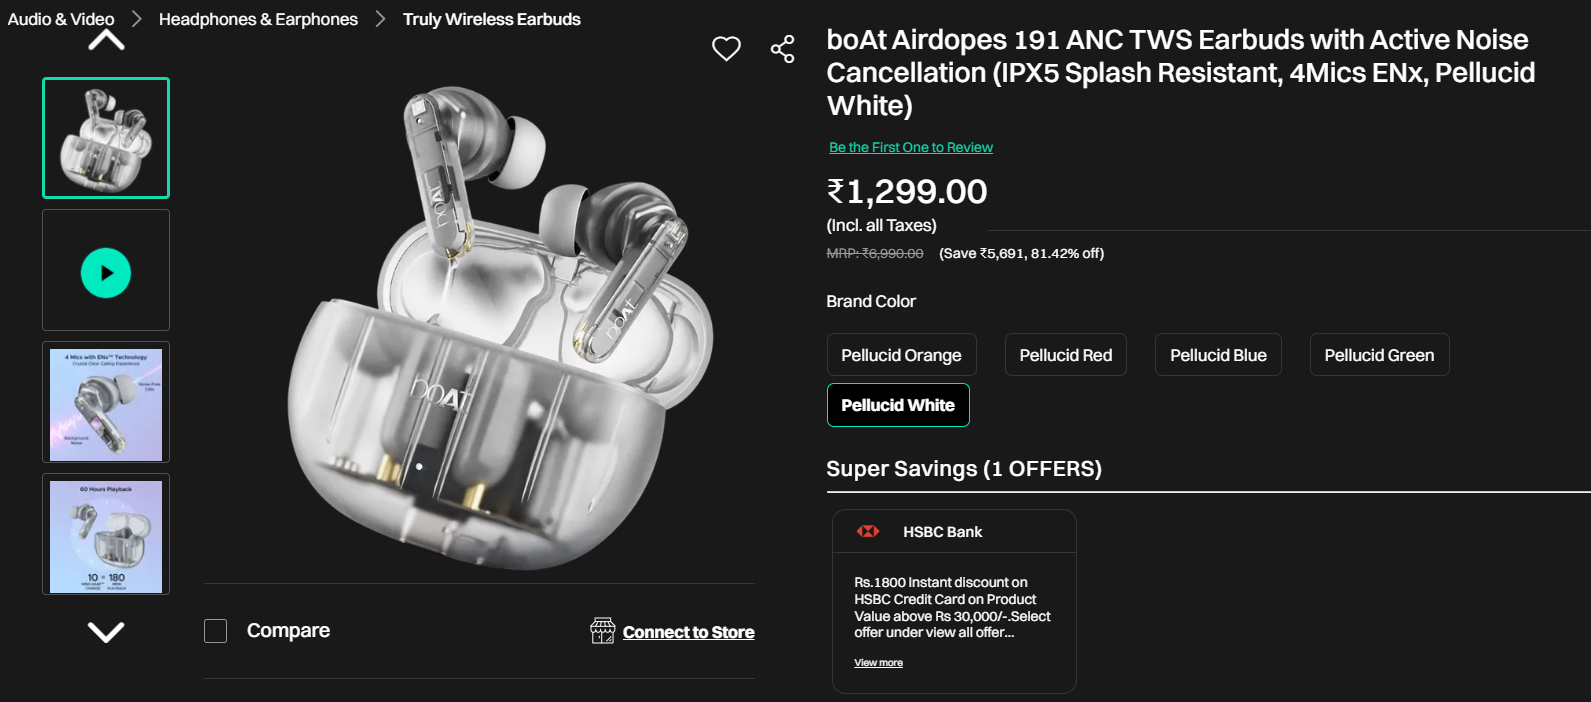This screenshot has width=1591, height=702.
Task: Select the Pellucid Blue color option
Action: [x=1218, y=355]
